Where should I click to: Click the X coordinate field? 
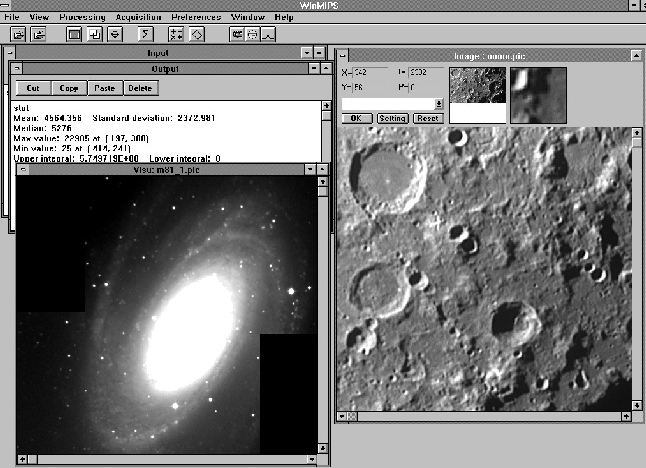[370, 73]
